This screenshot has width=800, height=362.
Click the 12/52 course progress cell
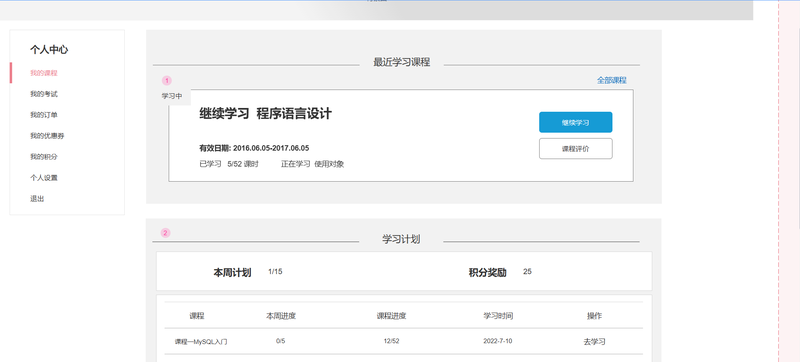coord(391,341)
